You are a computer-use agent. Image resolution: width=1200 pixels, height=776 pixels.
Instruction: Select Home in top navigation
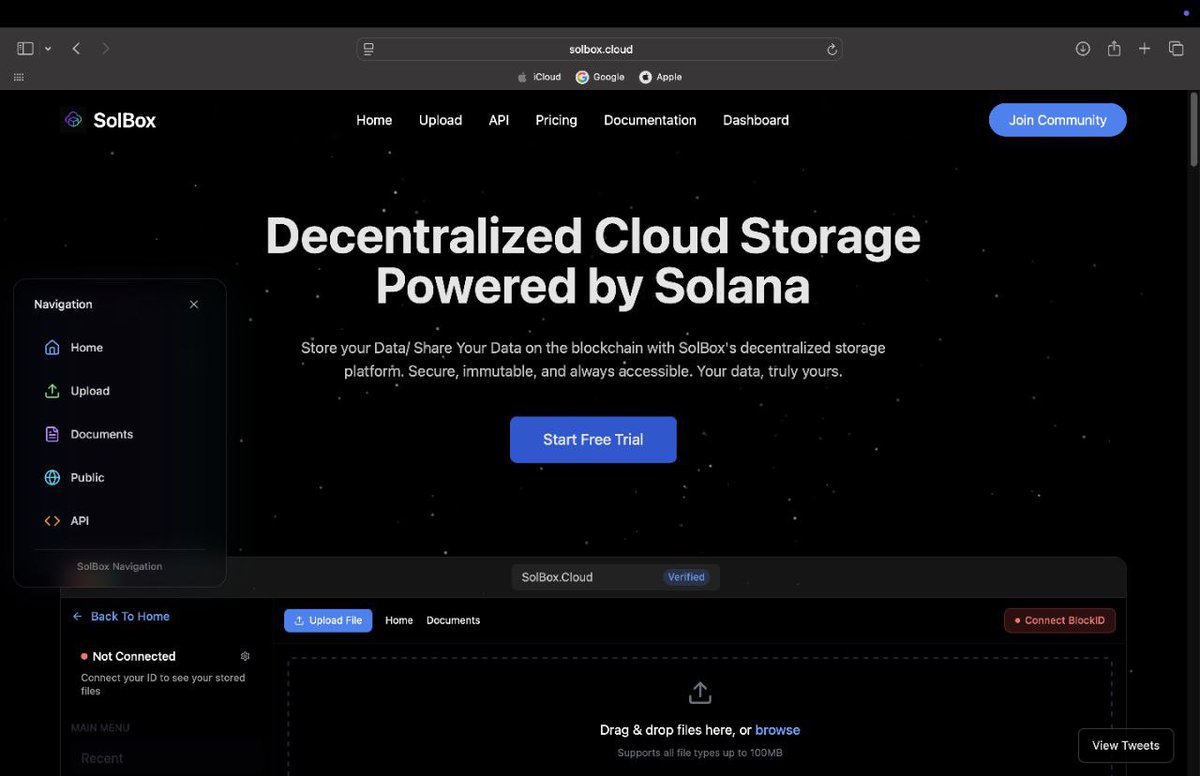374,120
